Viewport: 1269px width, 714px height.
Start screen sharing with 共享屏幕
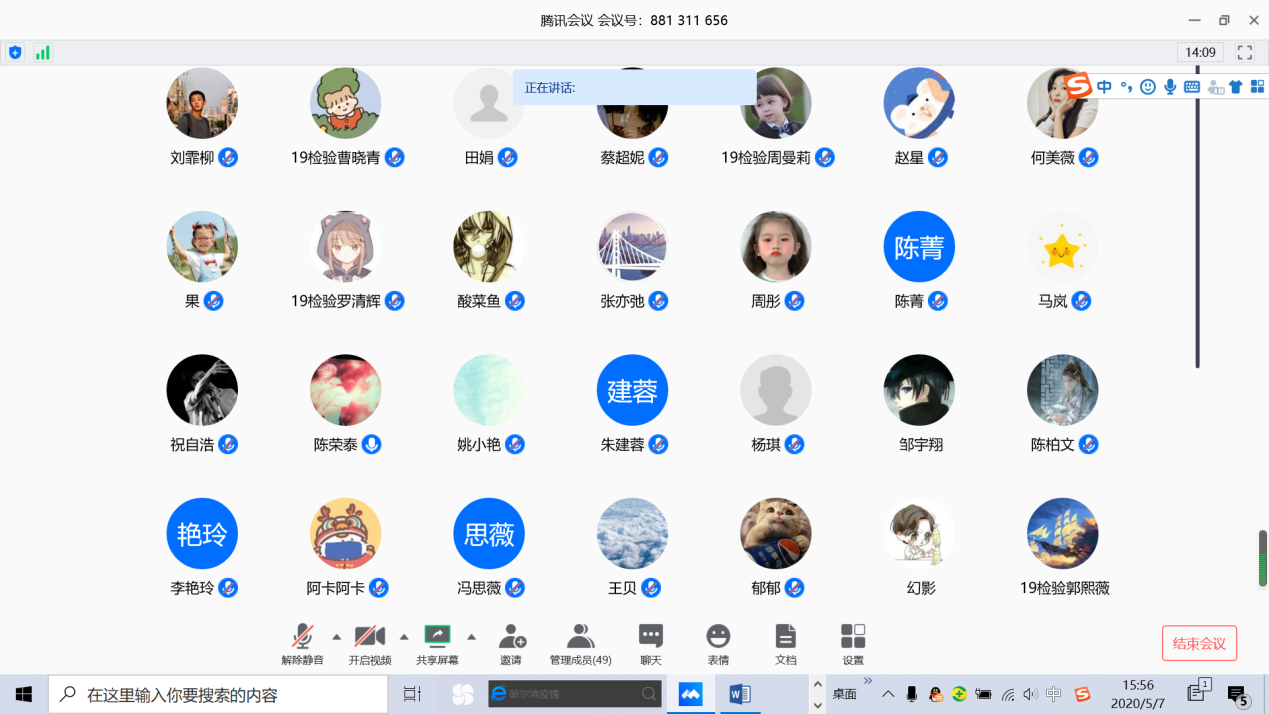pos(437,644)
